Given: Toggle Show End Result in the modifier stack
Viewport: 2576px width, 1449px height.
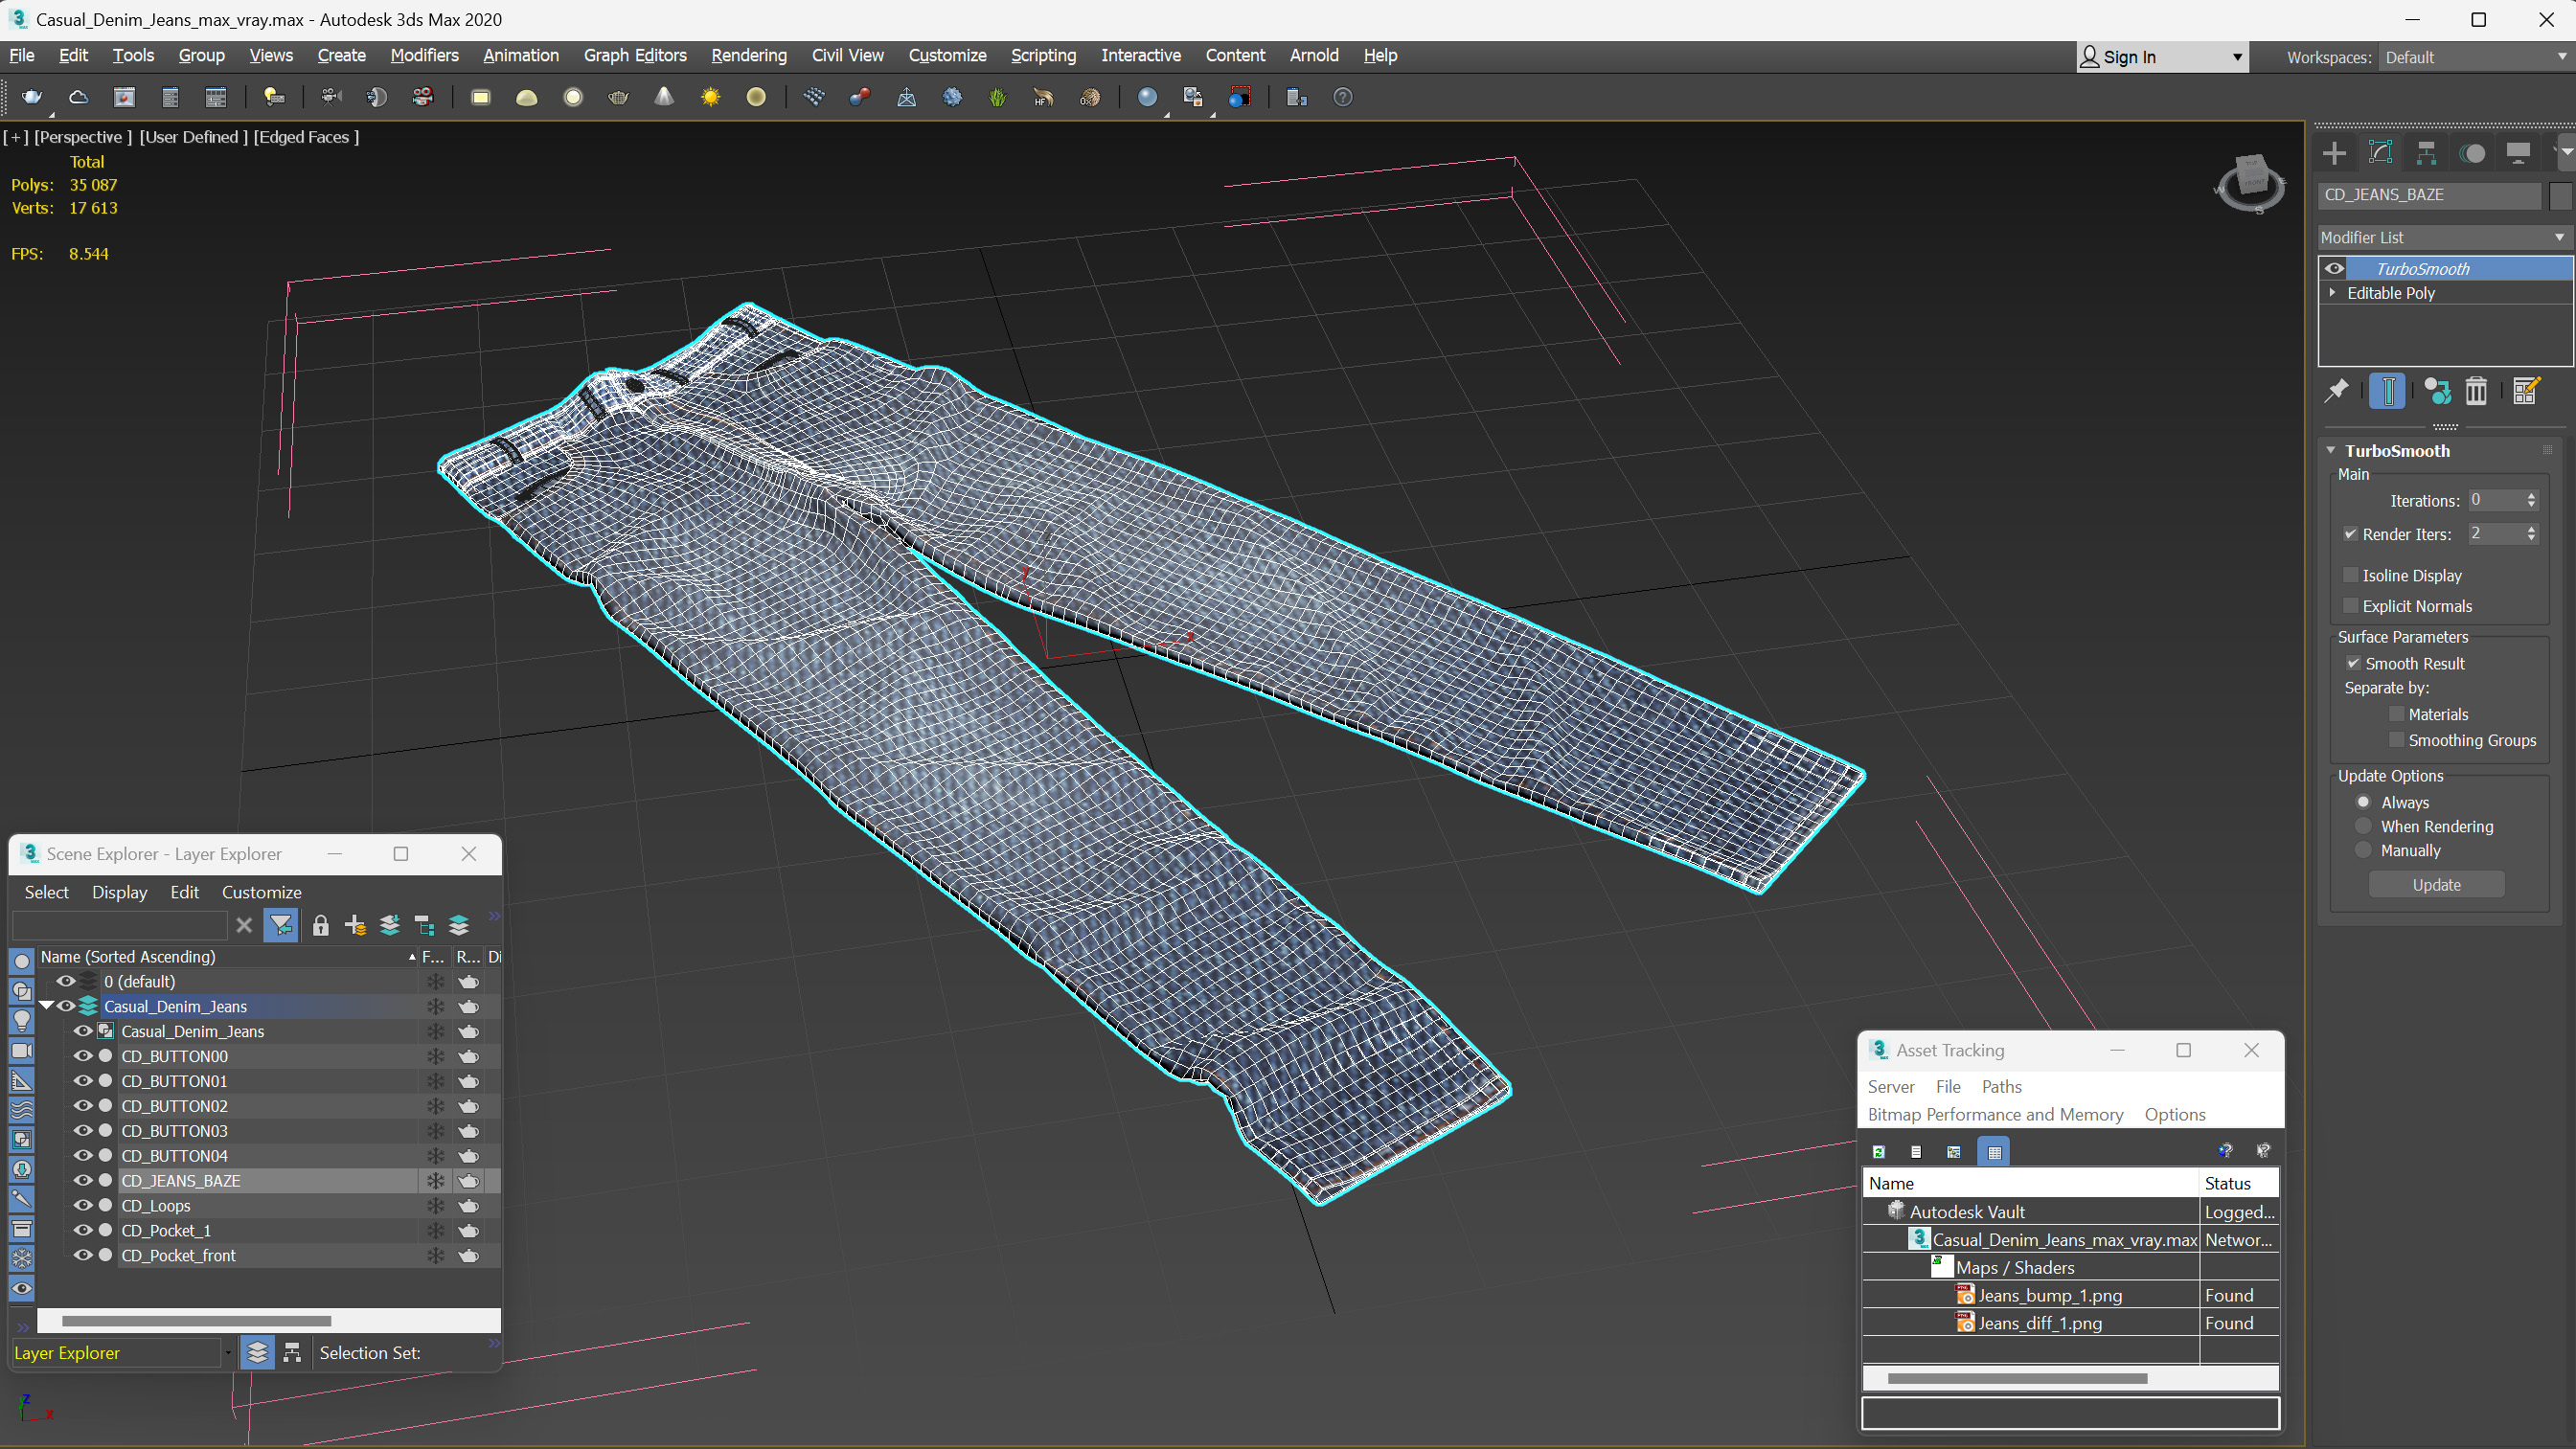Looking at the screenshot, I should coord(2388,391).
